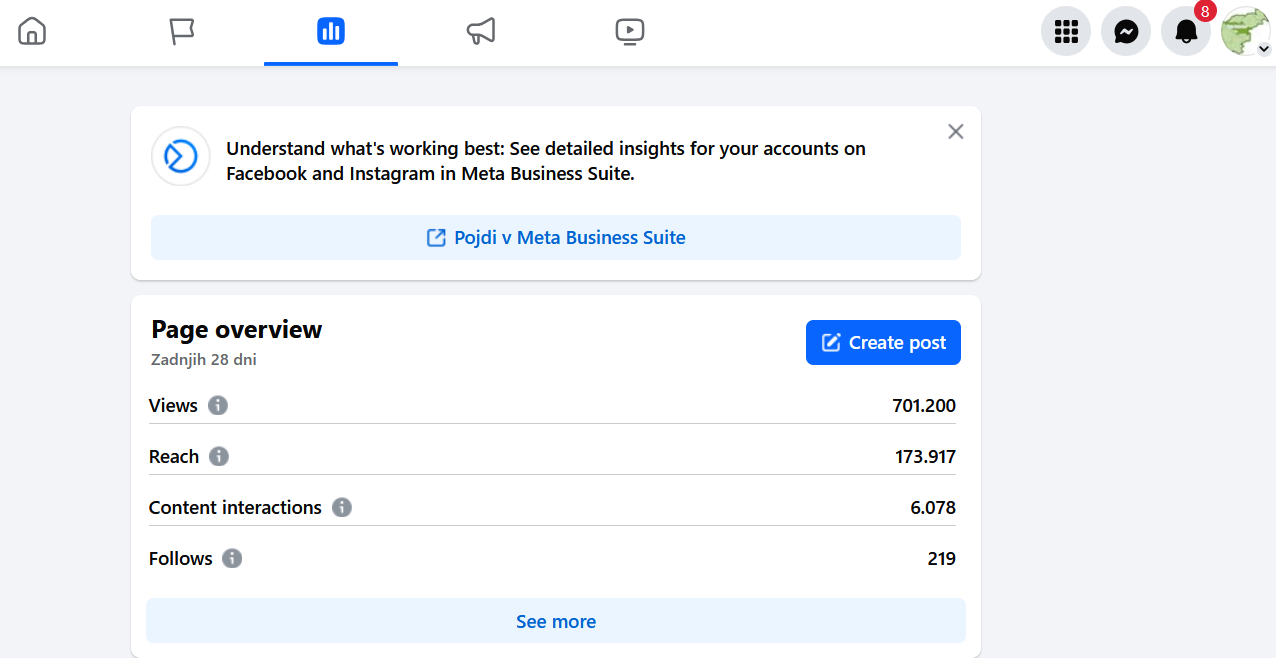Open the notifications bell
The height and width of the screenshot is (658, 1276).
click(1186, 32)
